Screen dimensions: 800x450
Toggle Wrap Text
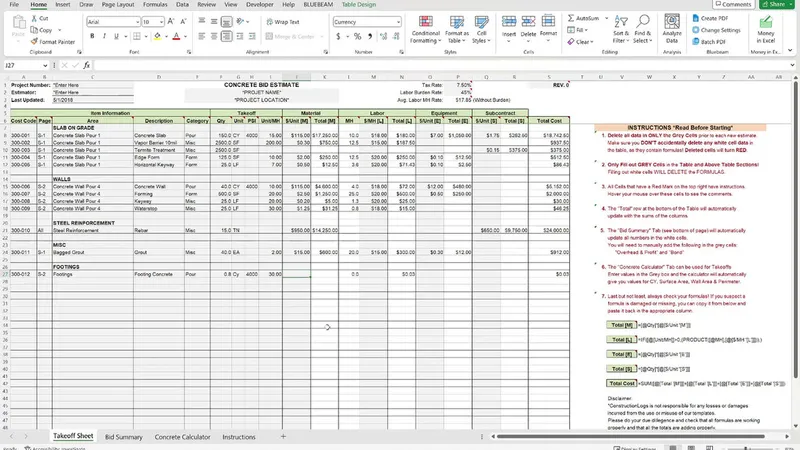(x=283, y=22)
